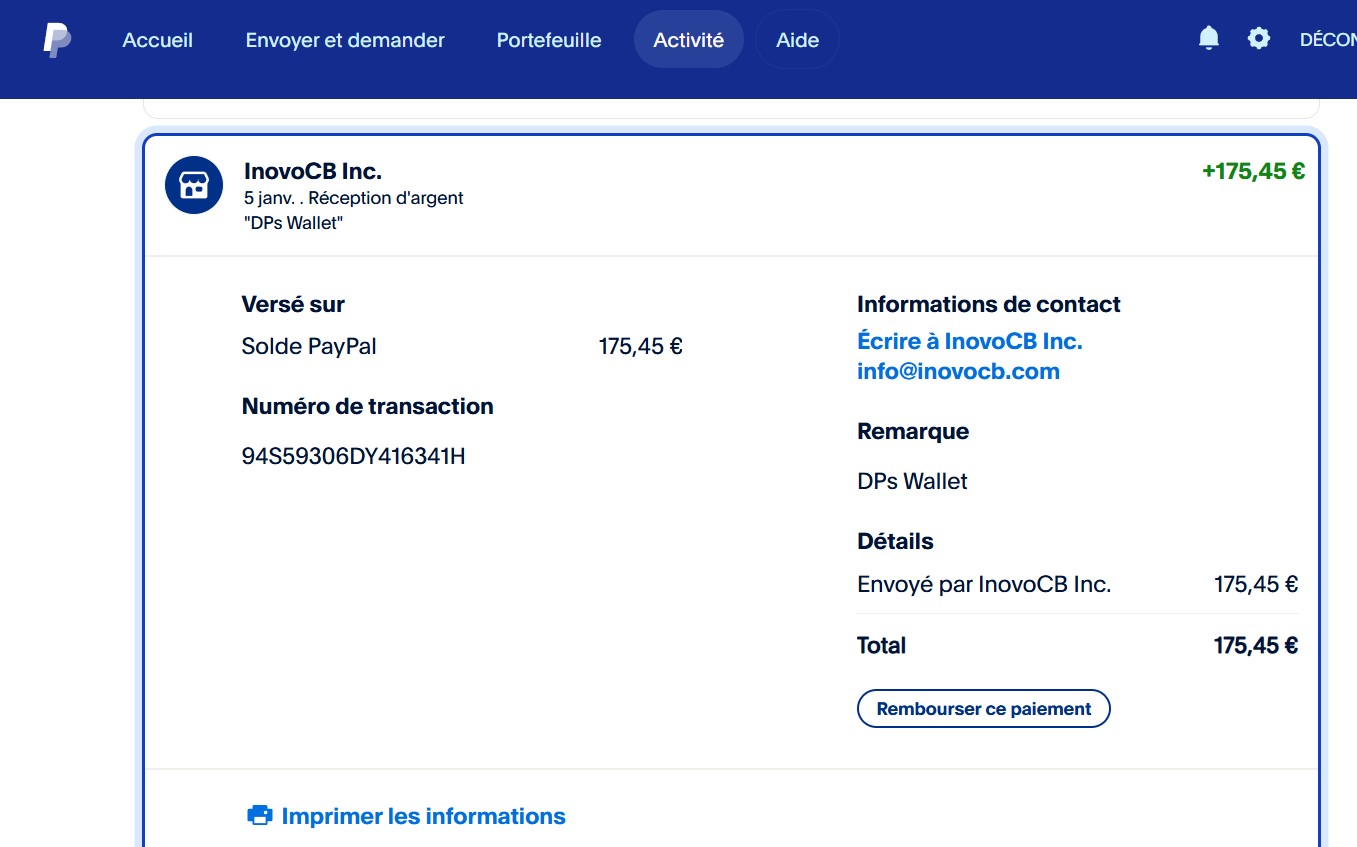Click the Numéro de transaction heading
This screenshot has width=1357, height=847.
coord(368,407)
